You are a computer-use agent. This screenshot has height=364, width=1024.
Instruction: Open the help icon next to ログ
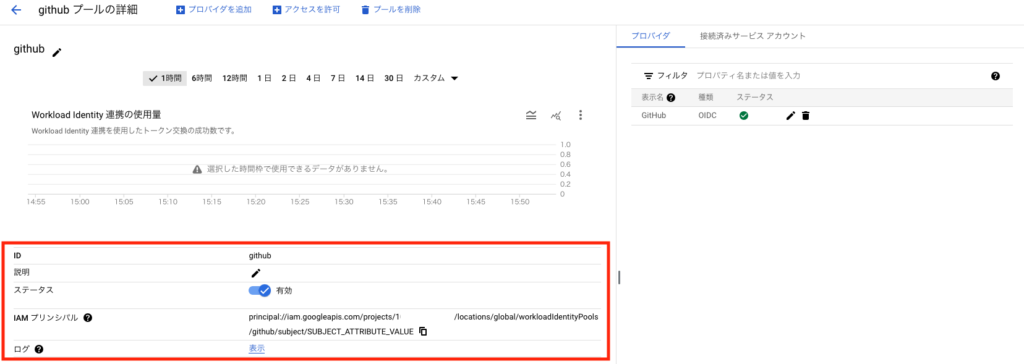39,349
